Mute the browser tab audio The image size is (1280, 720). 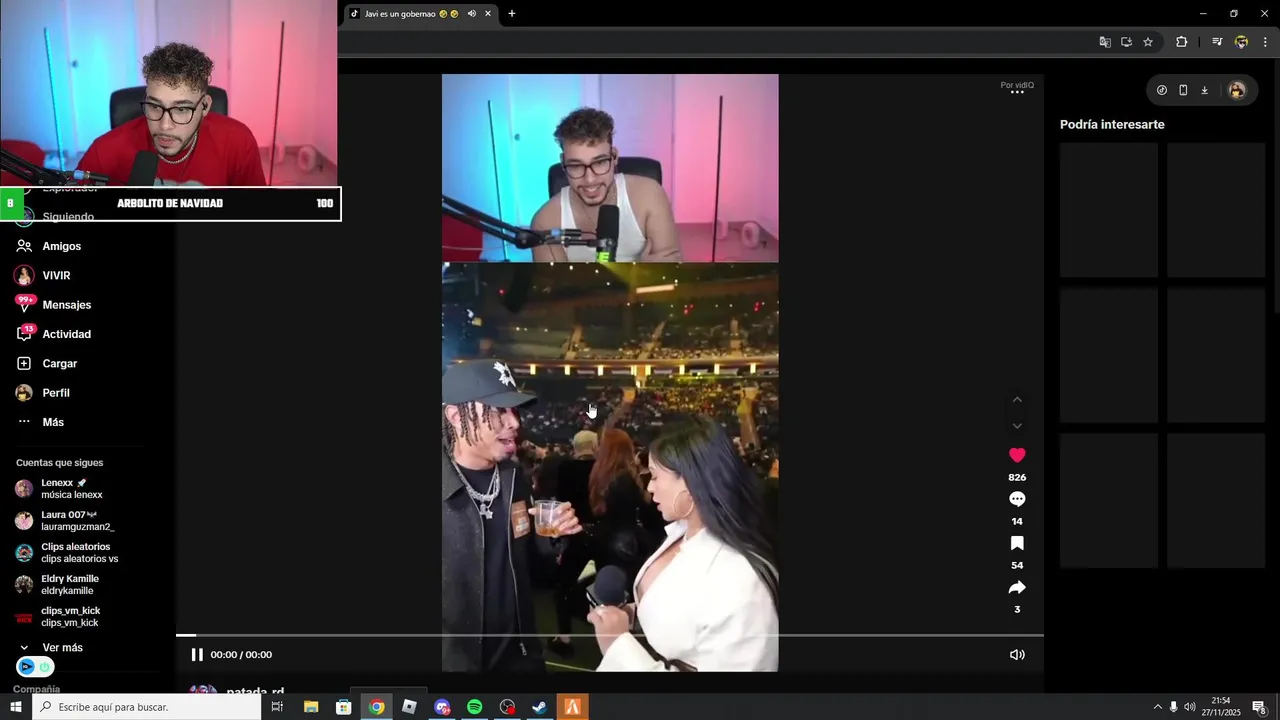(x=471, y=14)
